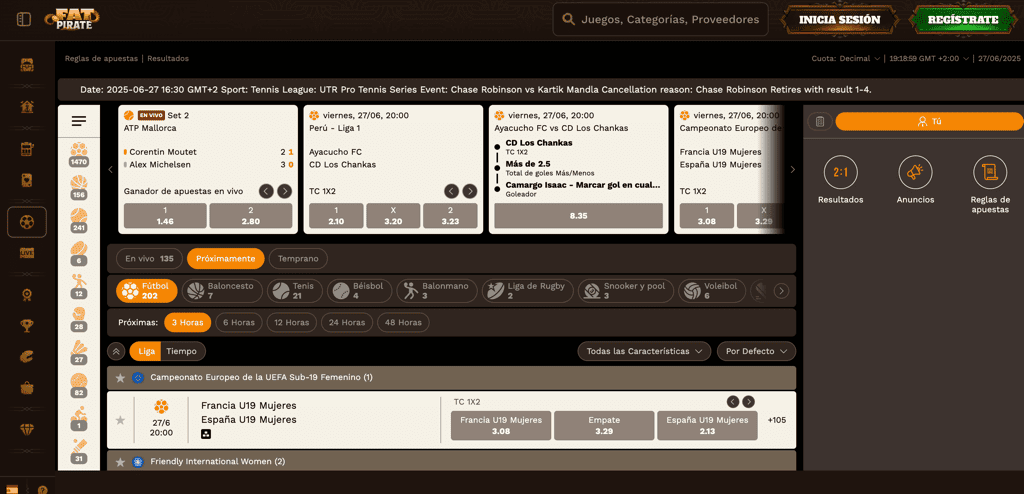Open the Anuncios megaphone icon

tap(914, 173)
